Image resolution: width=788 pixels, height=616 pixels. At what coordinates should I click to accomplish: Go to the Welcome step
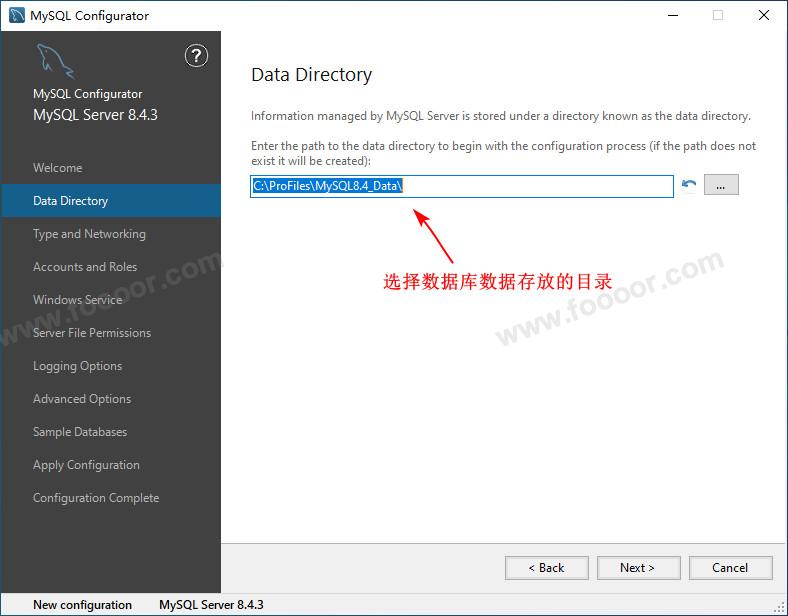(x=58, y=168)
